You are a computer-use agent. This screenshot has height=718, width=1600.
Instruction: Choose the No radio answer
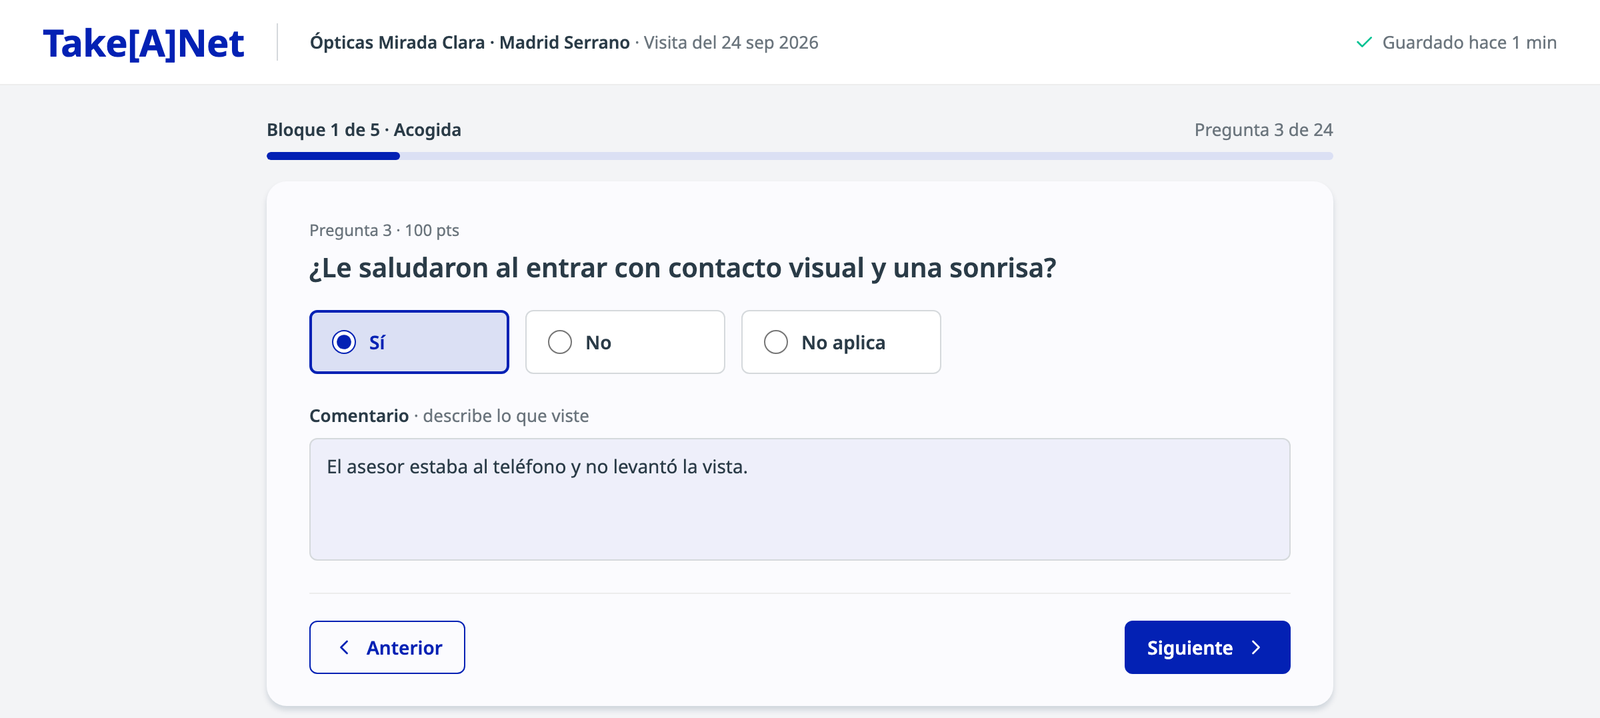pyautogui.click(x=625, y=342)
